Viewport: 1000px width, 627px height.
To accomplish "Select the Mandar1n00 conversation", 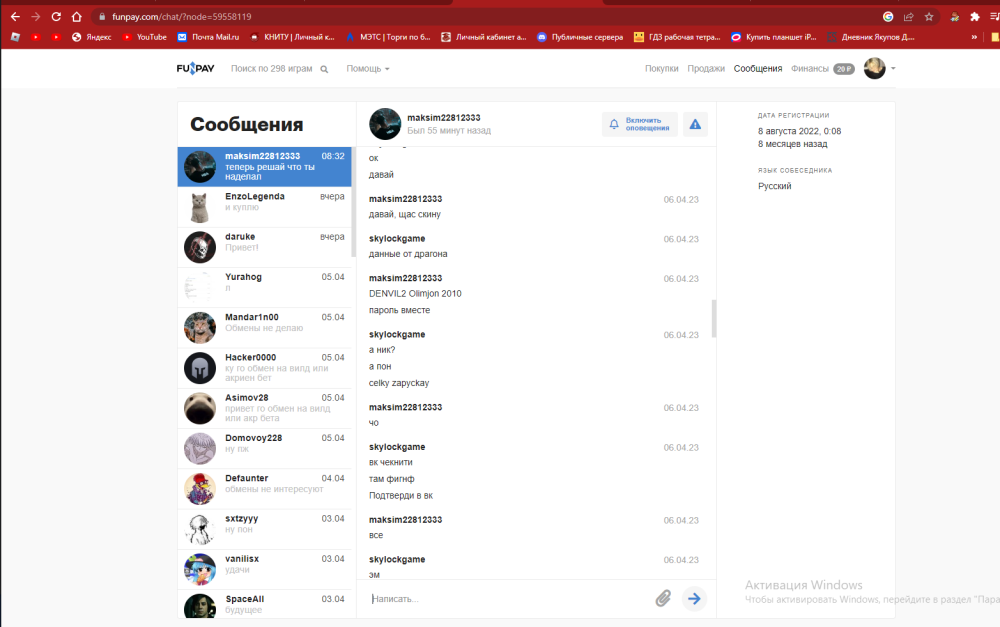I will tap(264, 327).
